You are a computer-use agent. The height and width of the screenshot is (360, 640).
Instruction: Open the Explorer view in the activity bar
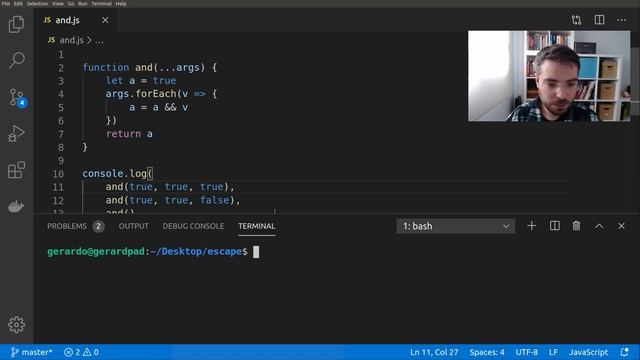tap(16, 24)
